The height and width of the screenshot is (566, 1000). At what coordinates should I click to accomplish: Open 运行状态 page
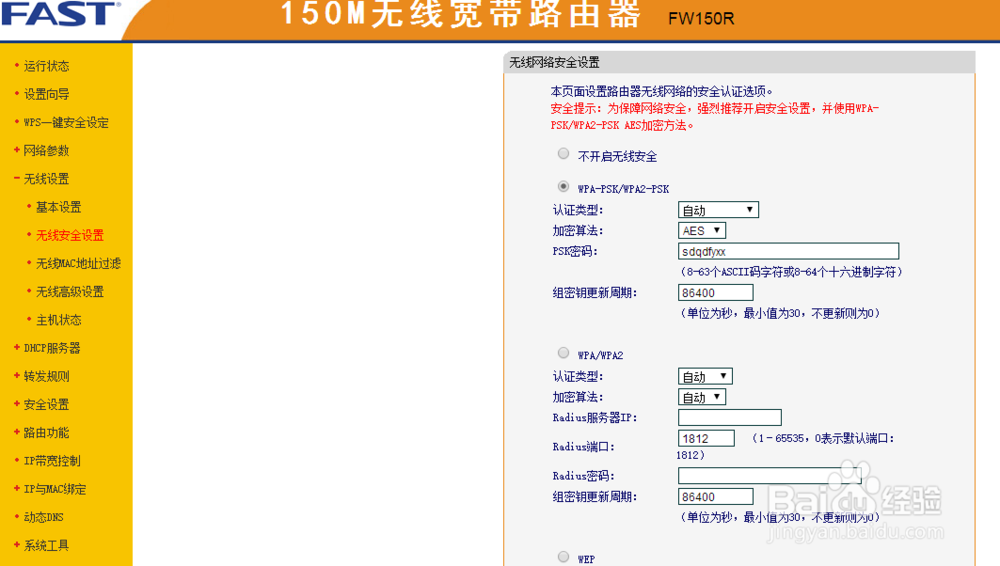pos(46,66)
